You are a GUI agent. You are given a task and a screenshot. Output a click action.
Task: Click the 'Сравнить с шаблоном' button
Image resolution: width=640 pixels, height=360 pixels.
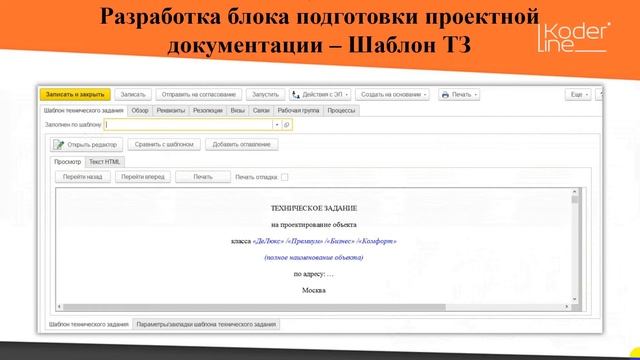coord(164,144)
